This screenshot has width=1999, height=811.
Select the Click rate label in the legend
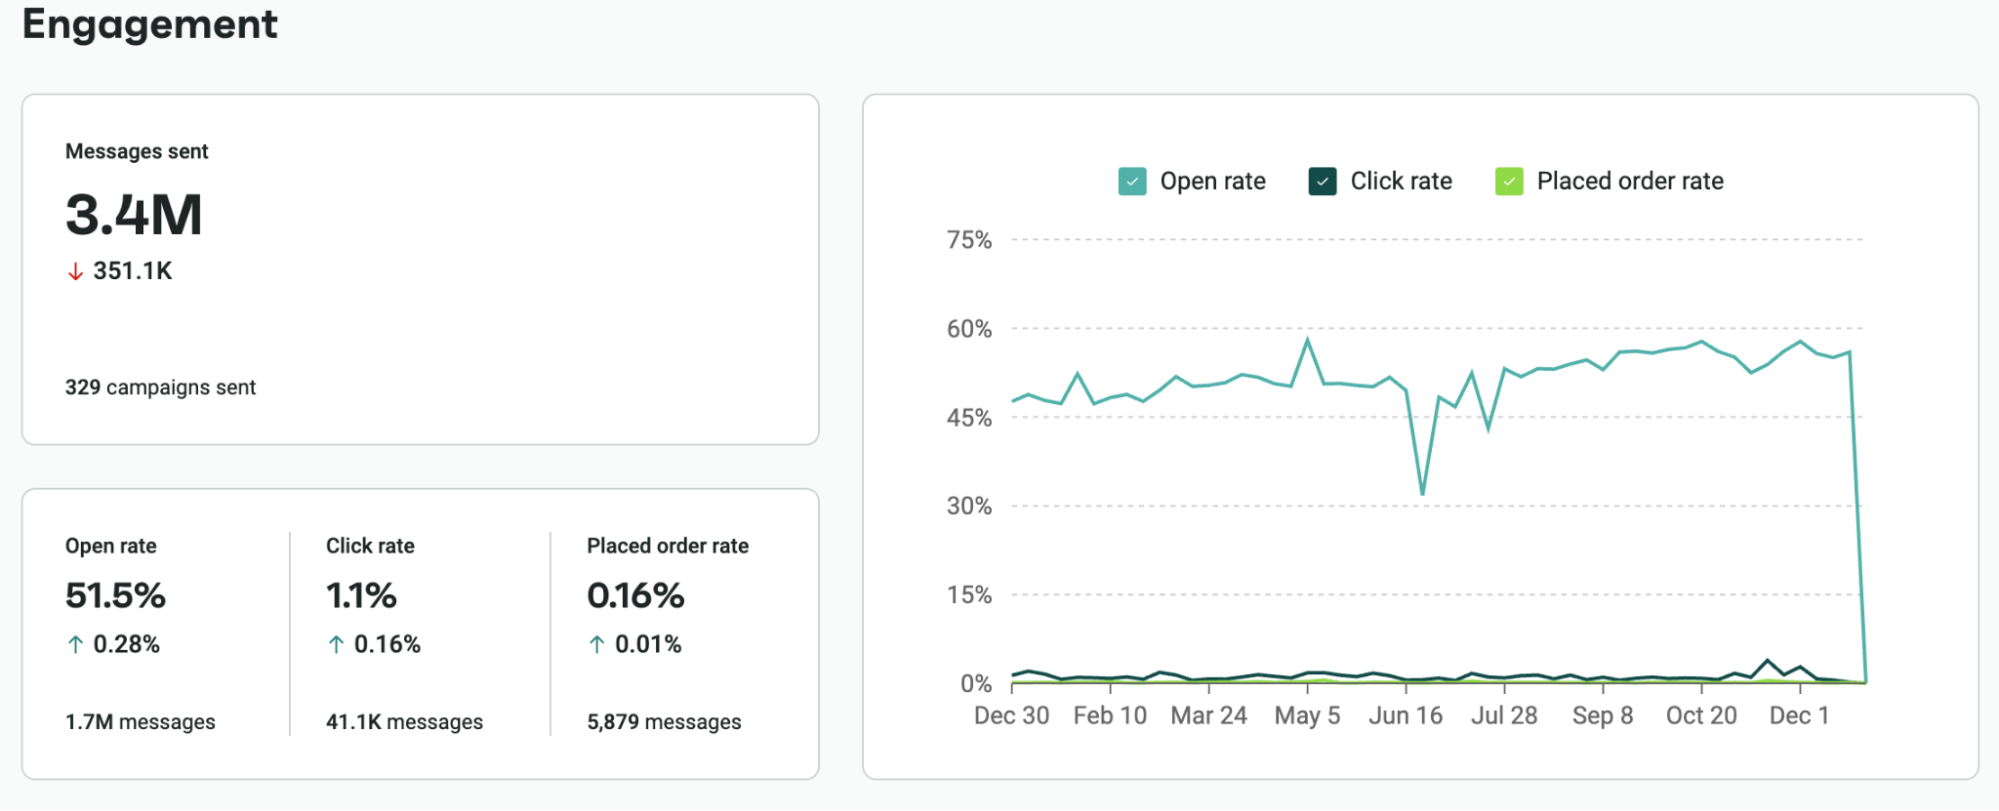1401,181
